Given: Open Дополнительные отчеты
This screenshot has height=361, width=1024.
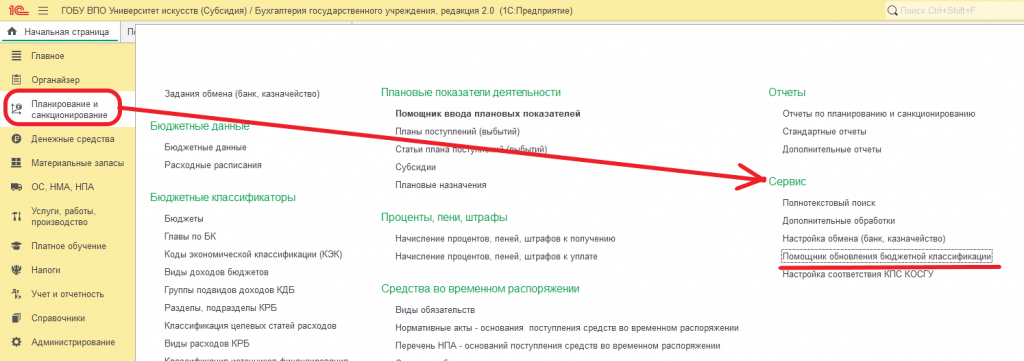Looking at the screenshot, I should pyautogui.click(x=832, y=149).
